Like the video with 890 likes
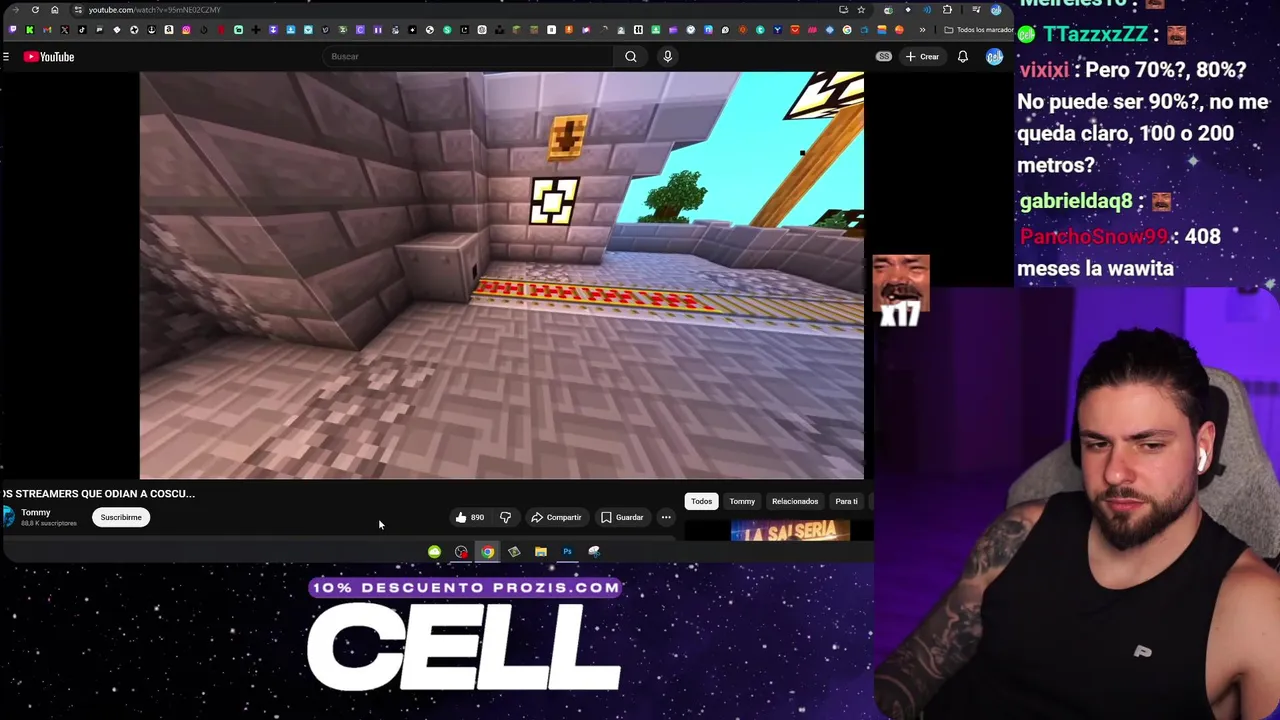The image size is (1280, 720). coord(469,518)
